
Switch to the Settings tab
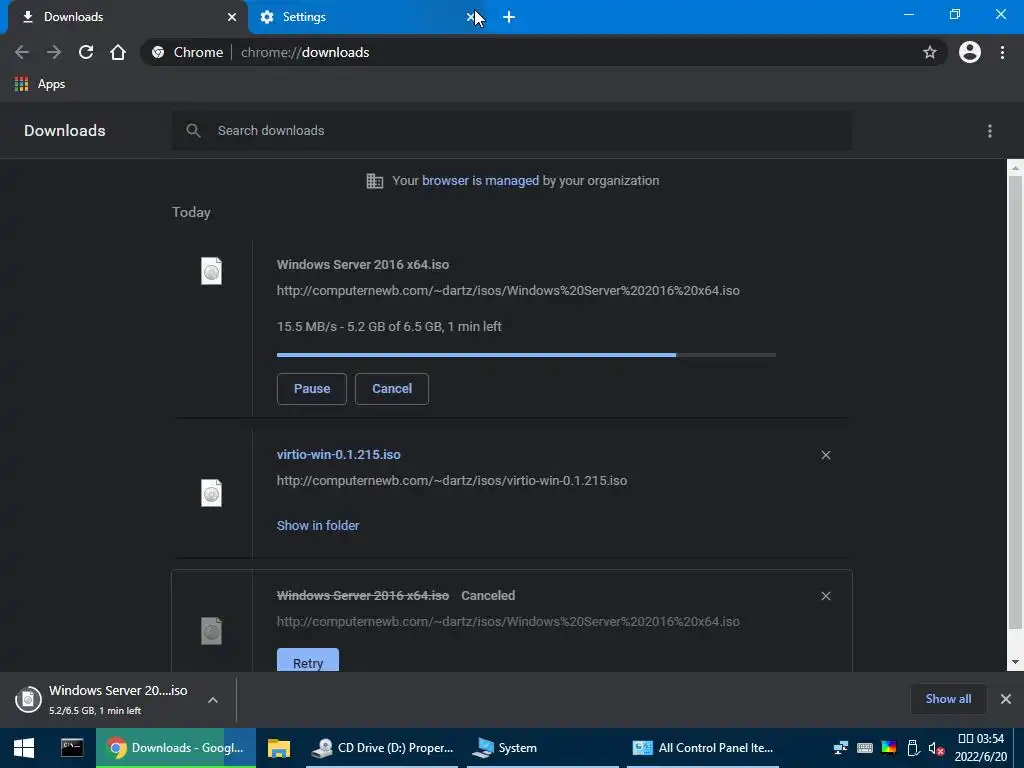(366, 17)
